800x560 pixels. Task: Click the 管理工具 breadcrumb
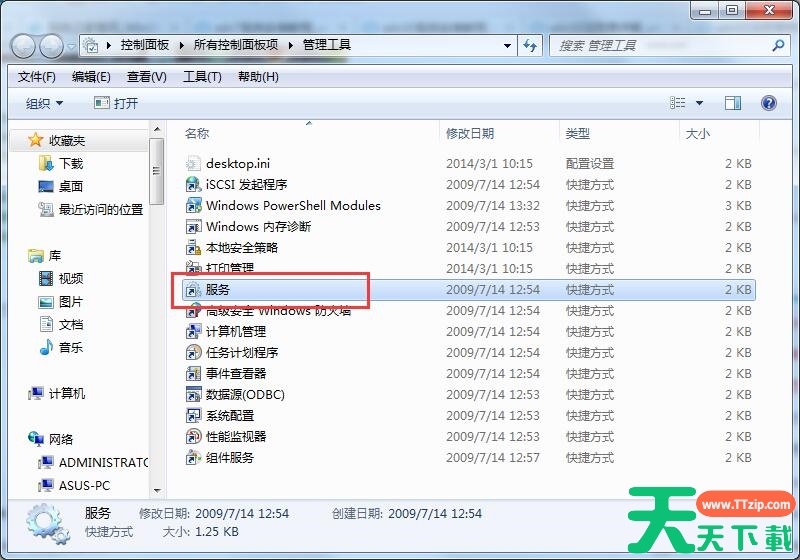pos(327,45)
